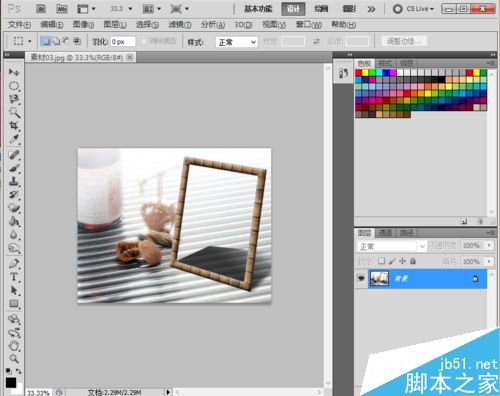Launch Mini Bridge from application bar
500x396 pixels.
[x=62, y=9]
